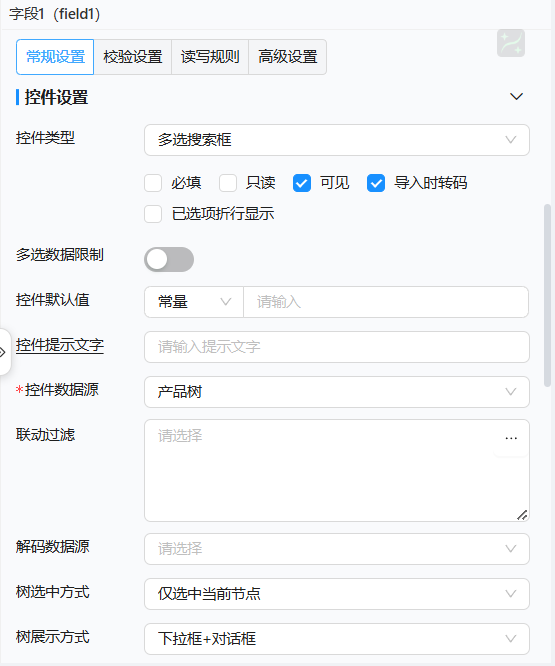555x666 pixels.
Task: Open the 联动过滤 ellipsis selector
Action: click(511, 438)
